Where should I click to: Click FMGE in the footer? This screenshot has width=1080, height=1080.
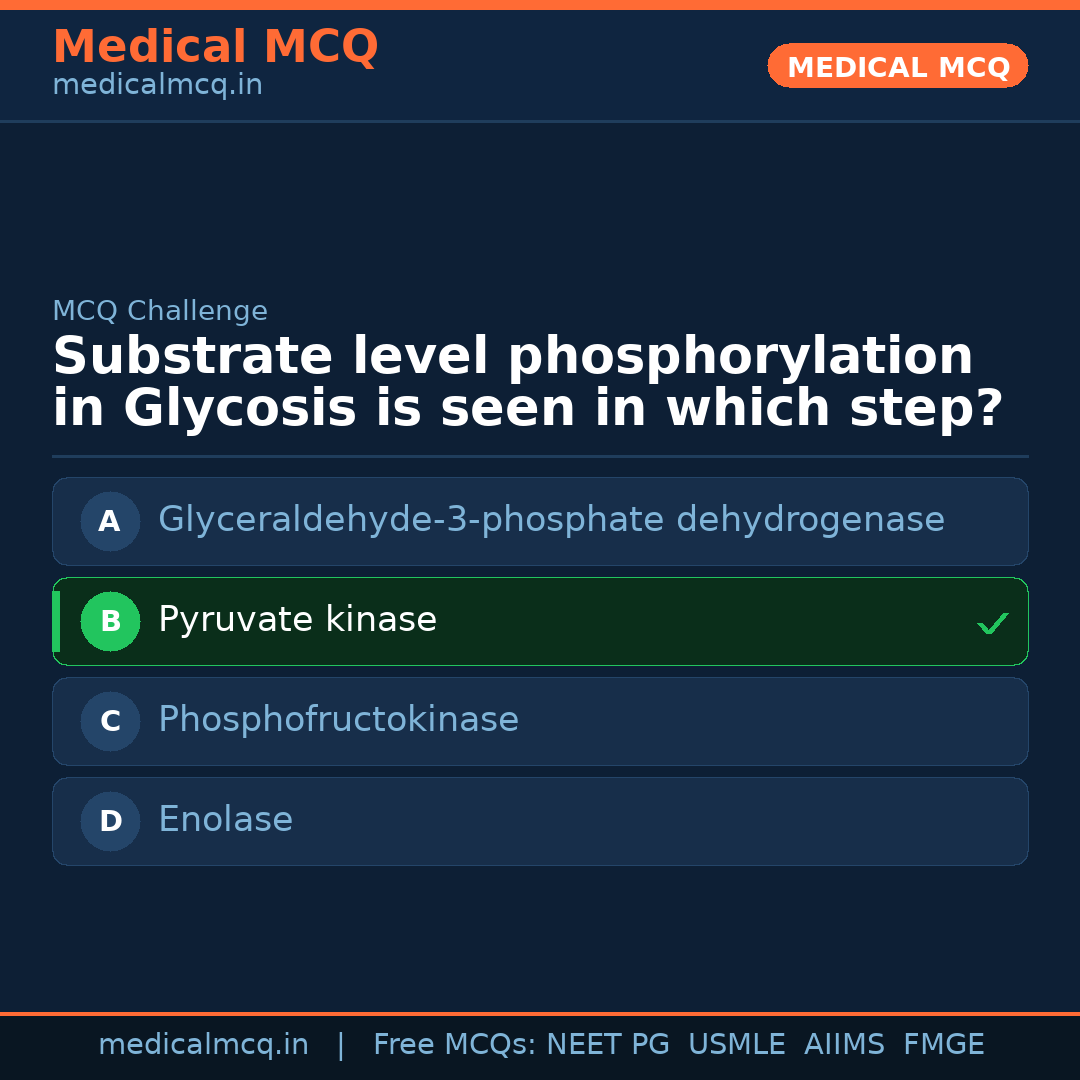click(943, 1045)
